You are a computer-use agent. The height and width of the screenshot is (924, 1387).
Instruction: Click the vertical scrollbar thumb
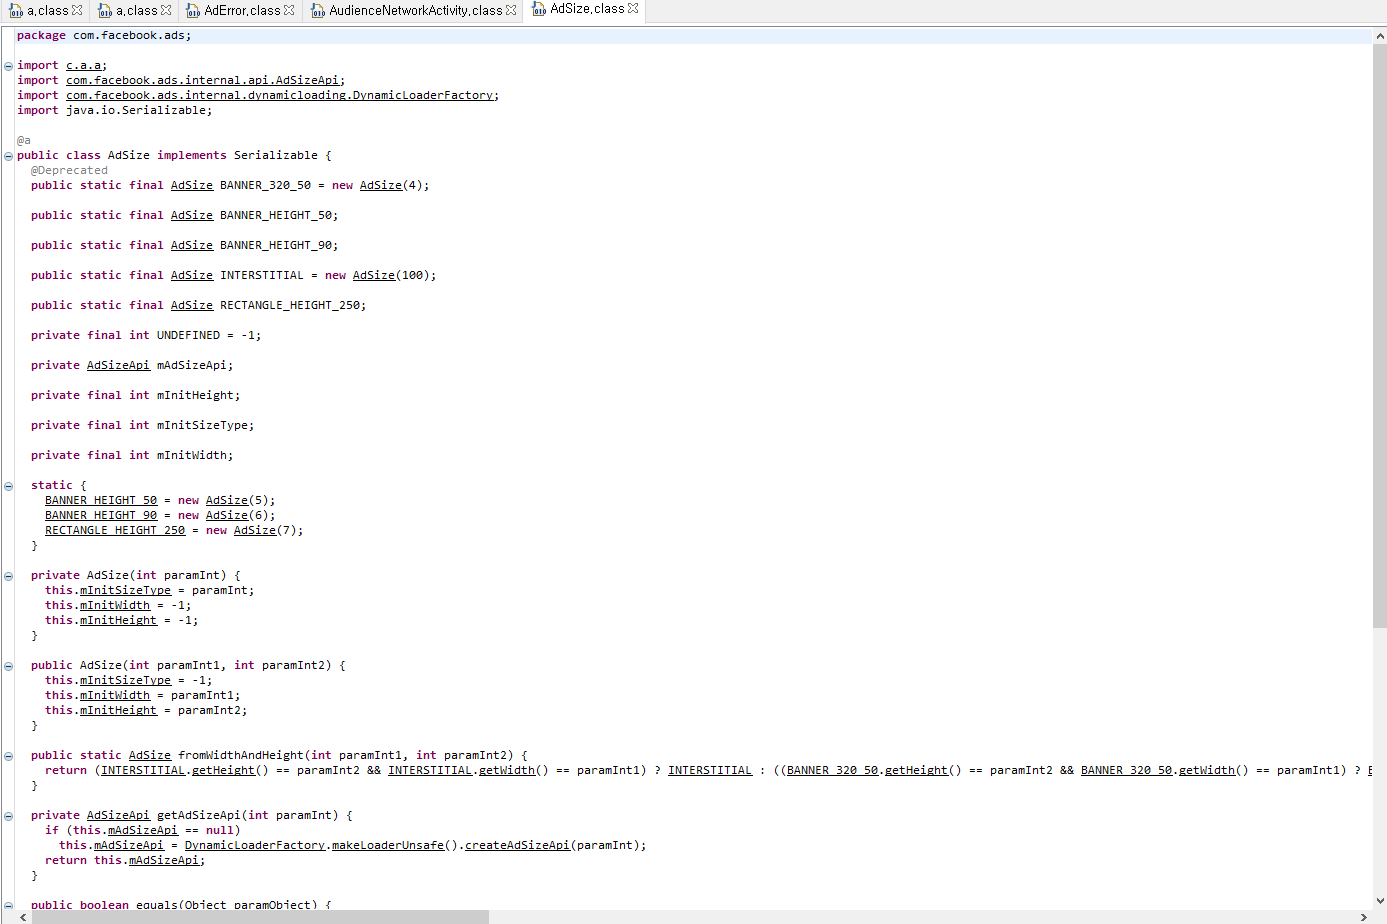[1380, 336]
